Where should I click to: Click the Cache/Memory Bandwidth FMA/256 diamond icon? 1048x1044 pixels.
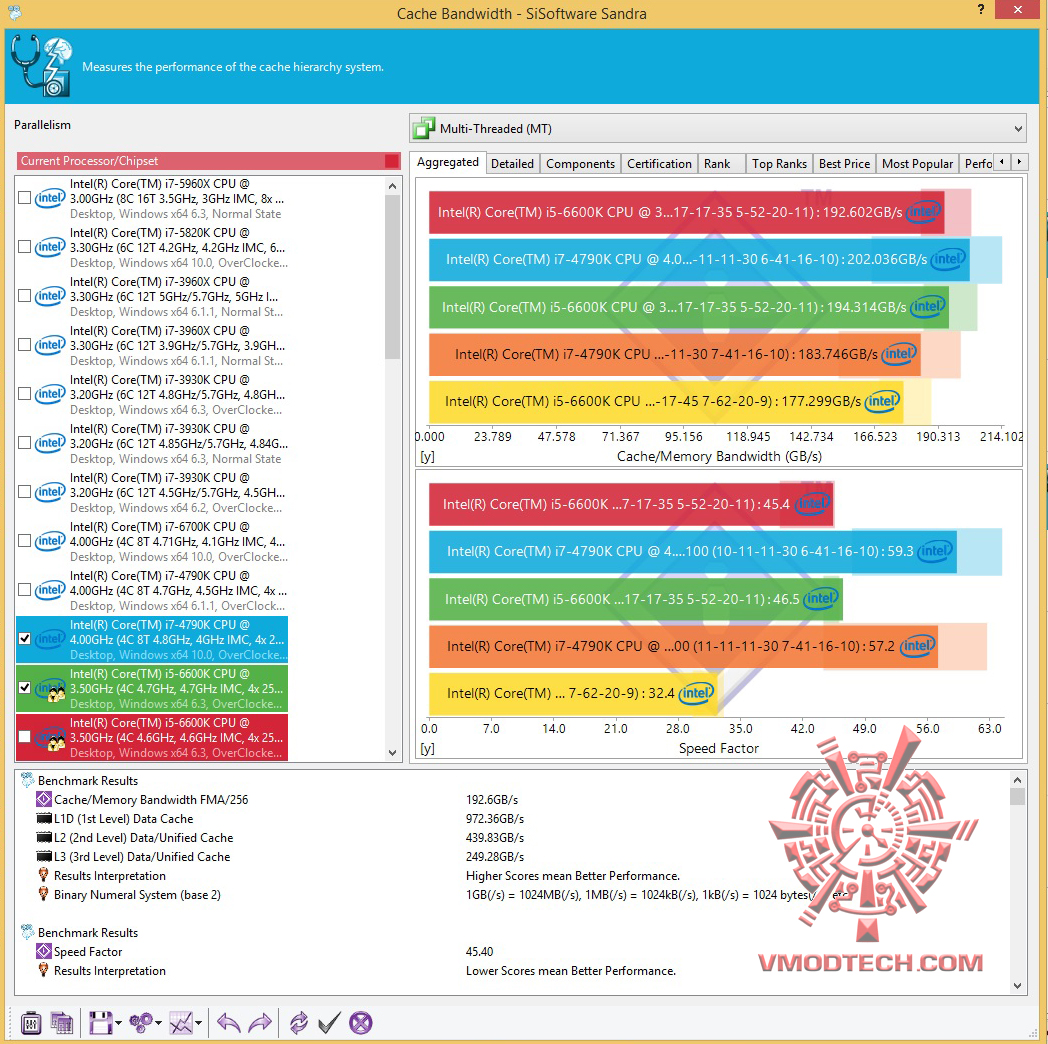click(43, 799)
